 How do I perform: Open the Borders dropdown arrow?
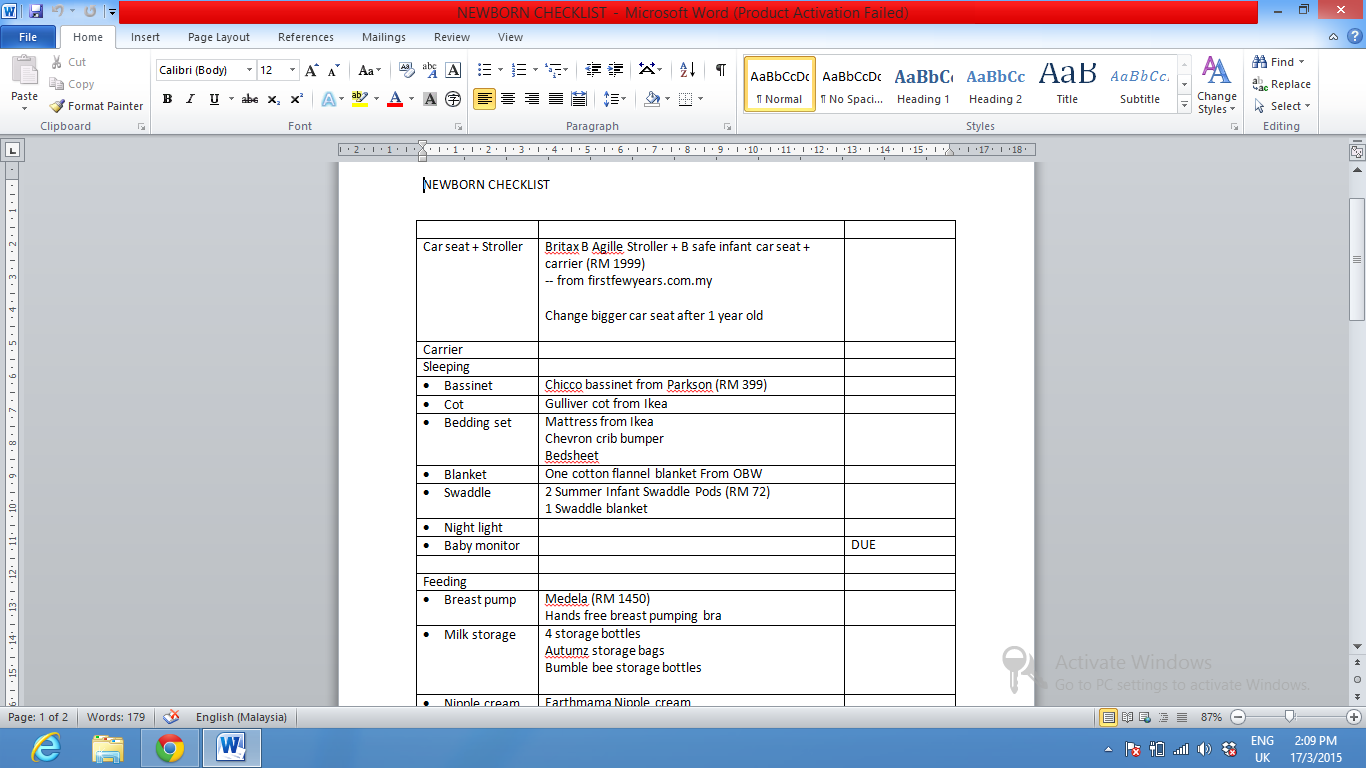700,99
